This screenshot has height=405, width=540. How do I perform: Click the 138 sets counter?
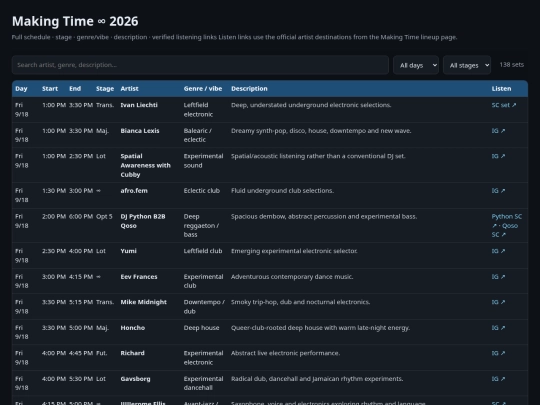(x=511, y=65)
